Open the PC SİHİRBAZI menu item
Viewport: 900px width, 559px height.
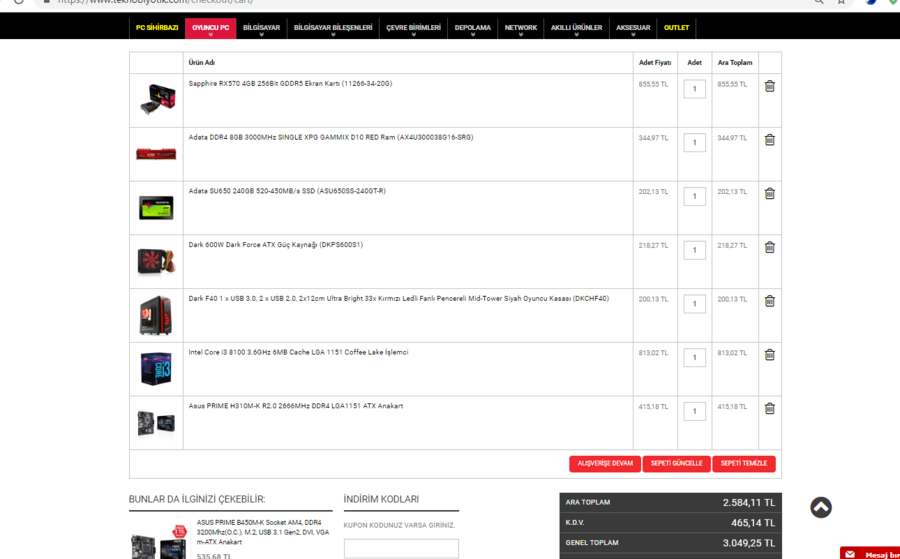157,28
